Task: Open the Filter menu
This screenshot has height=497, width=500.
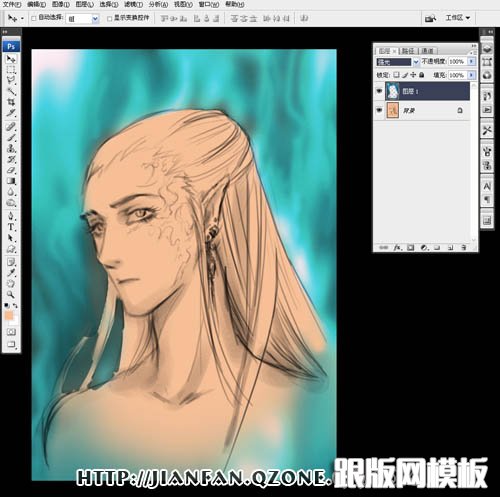Action: click(133, 4)
